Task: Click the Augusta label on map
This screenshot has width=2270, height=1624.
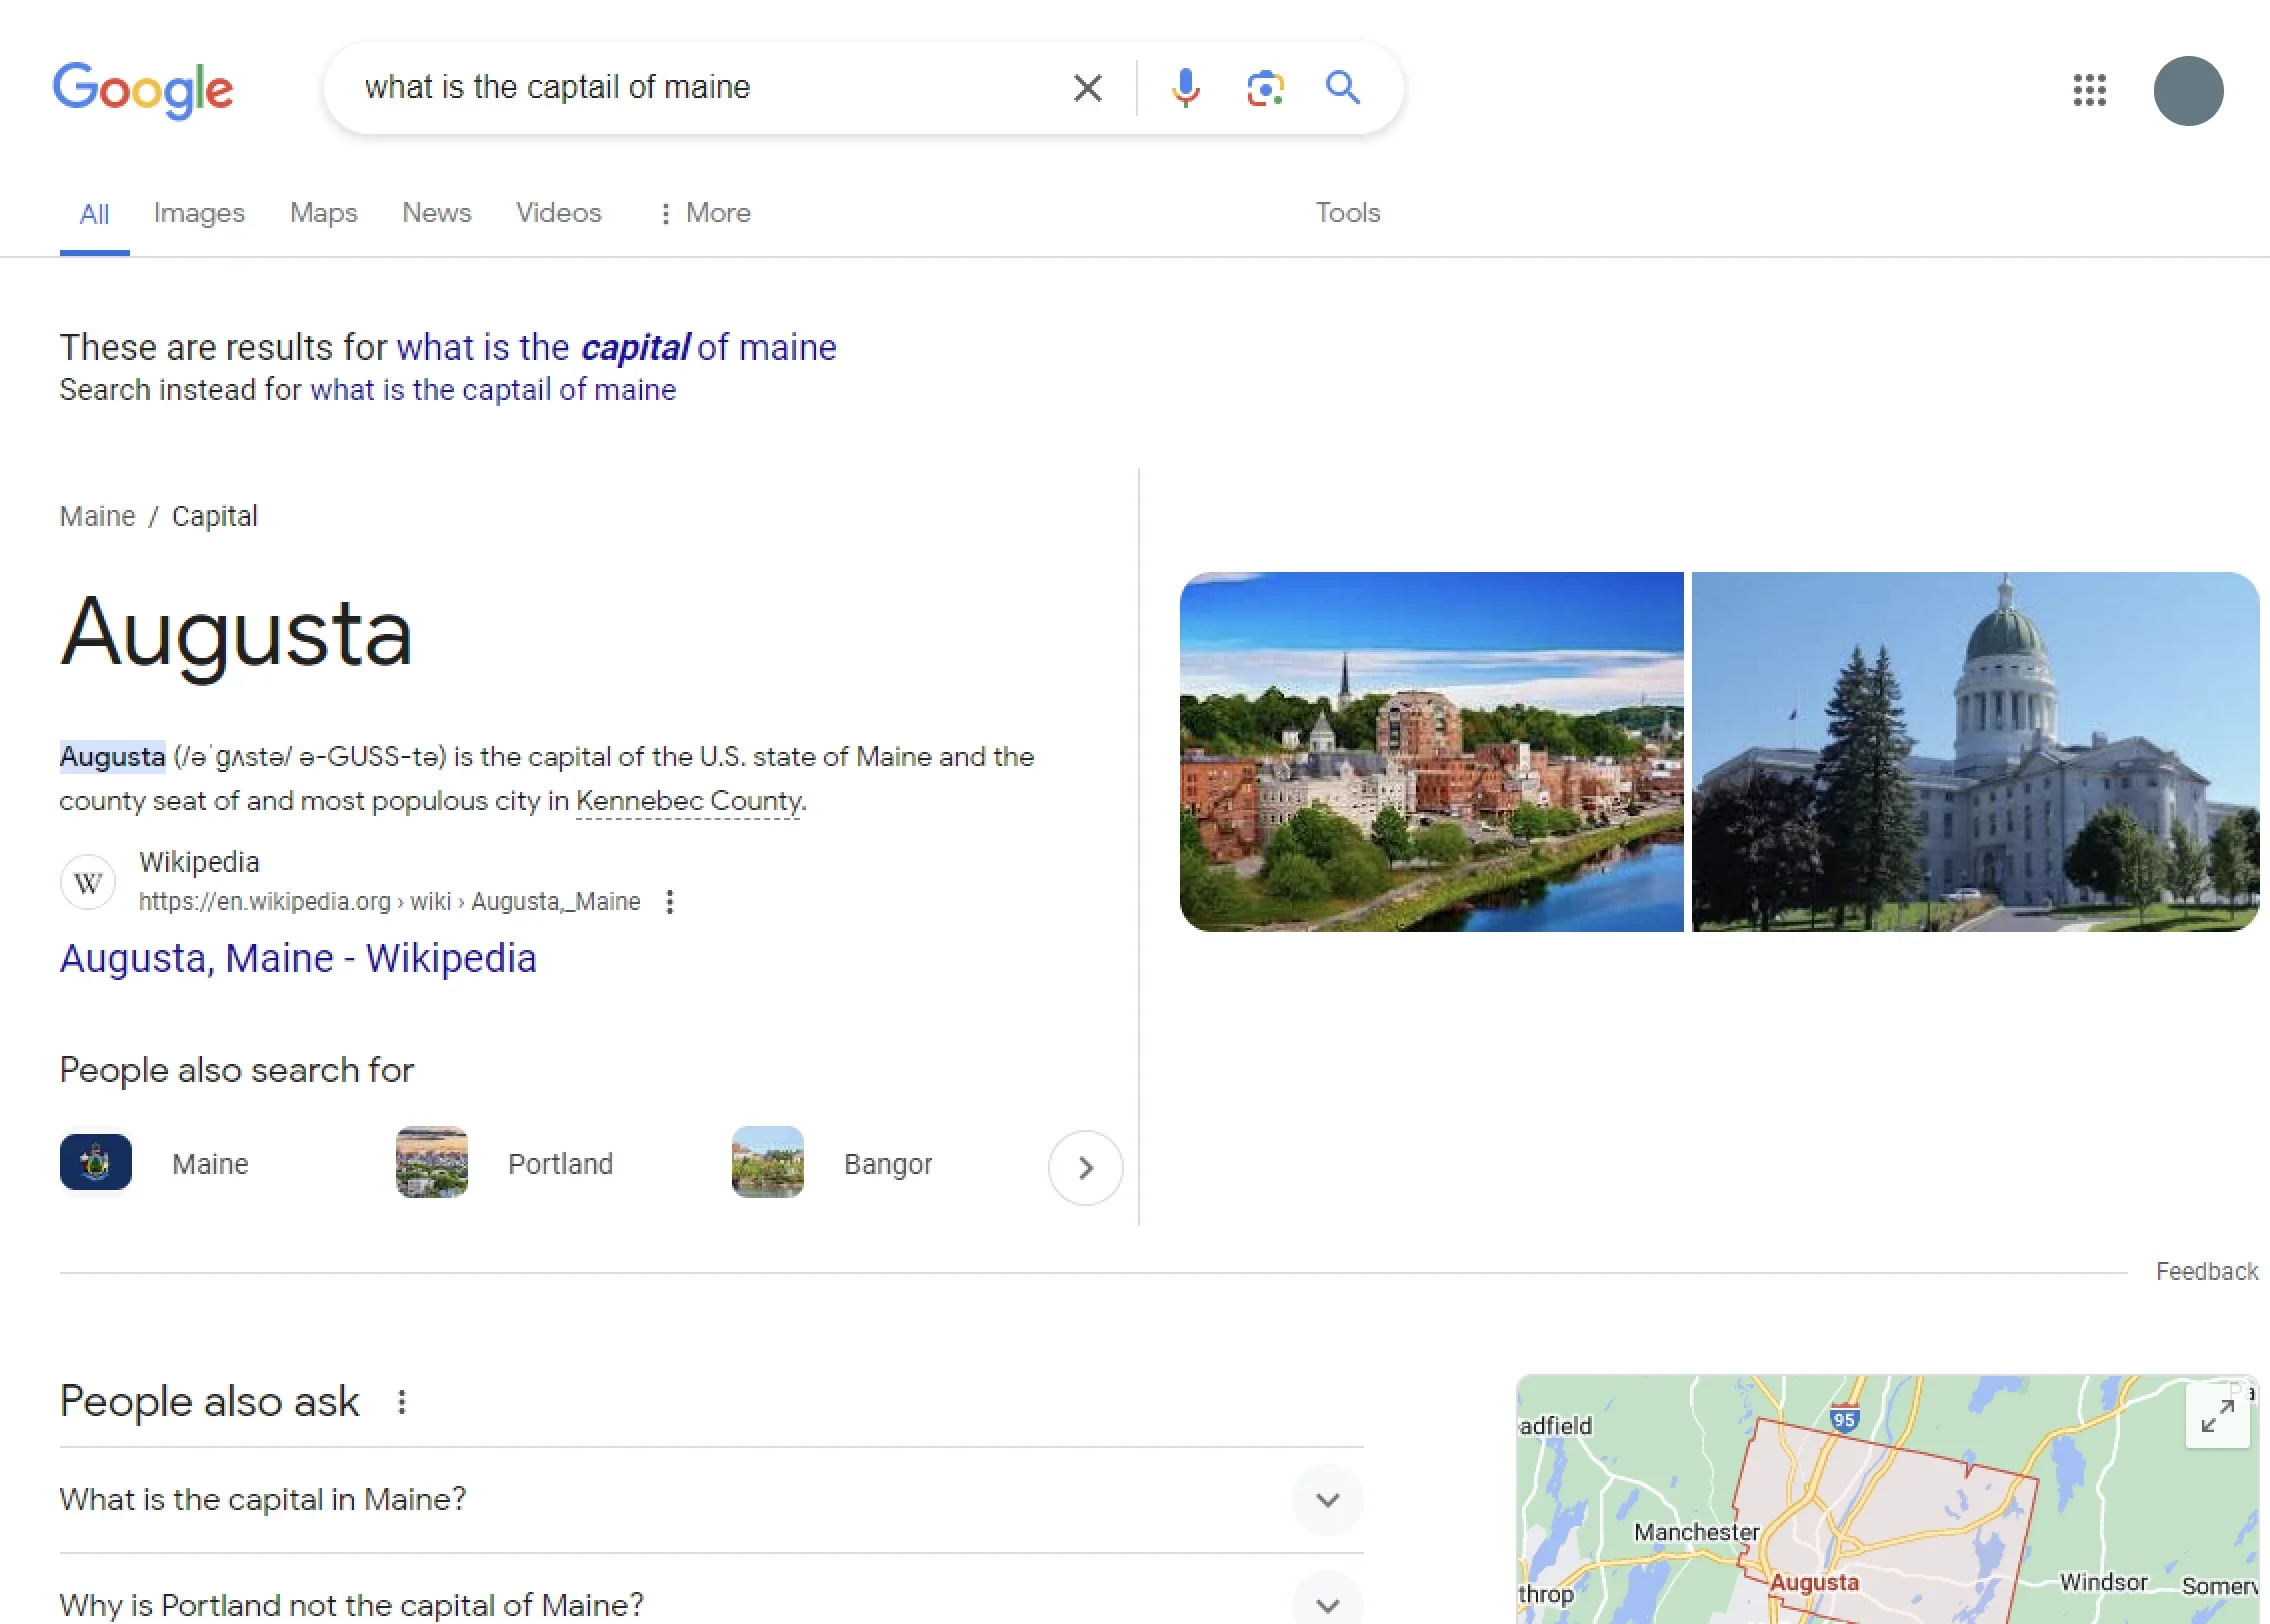Action: (x=1814, y=1583)
